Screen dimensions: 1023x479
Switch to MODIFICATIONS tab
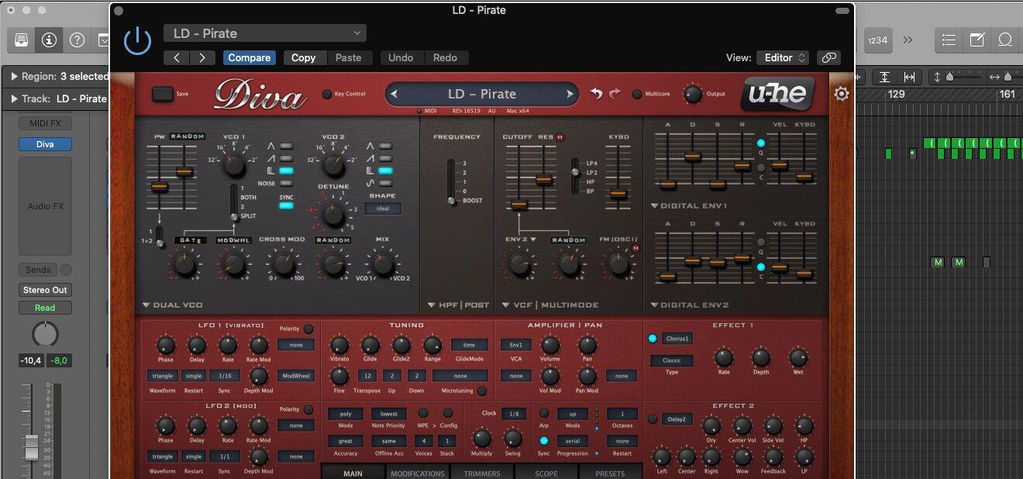(418, 472)
